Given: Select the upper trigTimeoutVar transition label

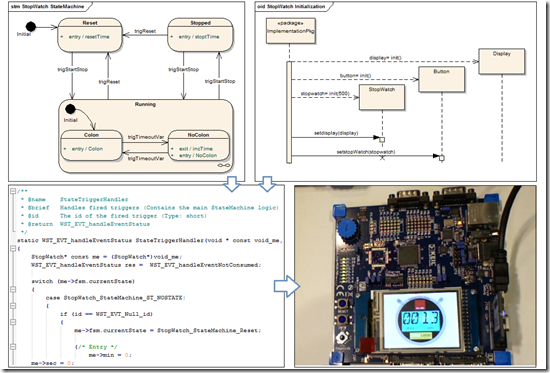Looking at the screenshot, I should tap(146, 137).
